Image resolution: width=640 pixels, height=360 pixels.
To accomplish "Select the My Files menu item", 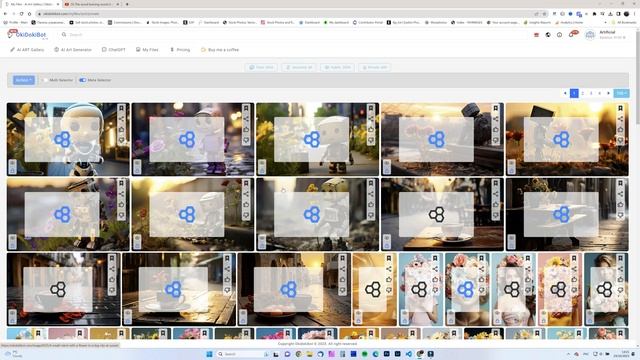I will [147, 50].
